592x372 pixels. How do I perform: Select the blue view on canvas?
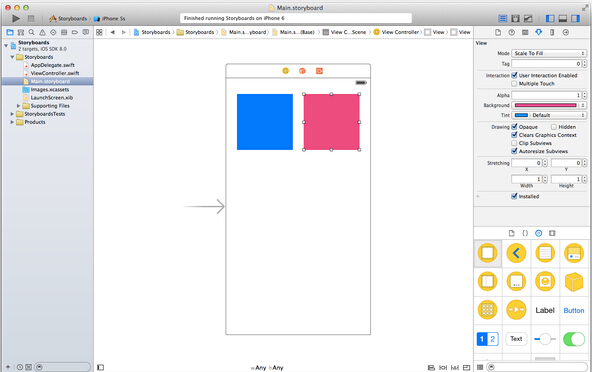point(265,122)
